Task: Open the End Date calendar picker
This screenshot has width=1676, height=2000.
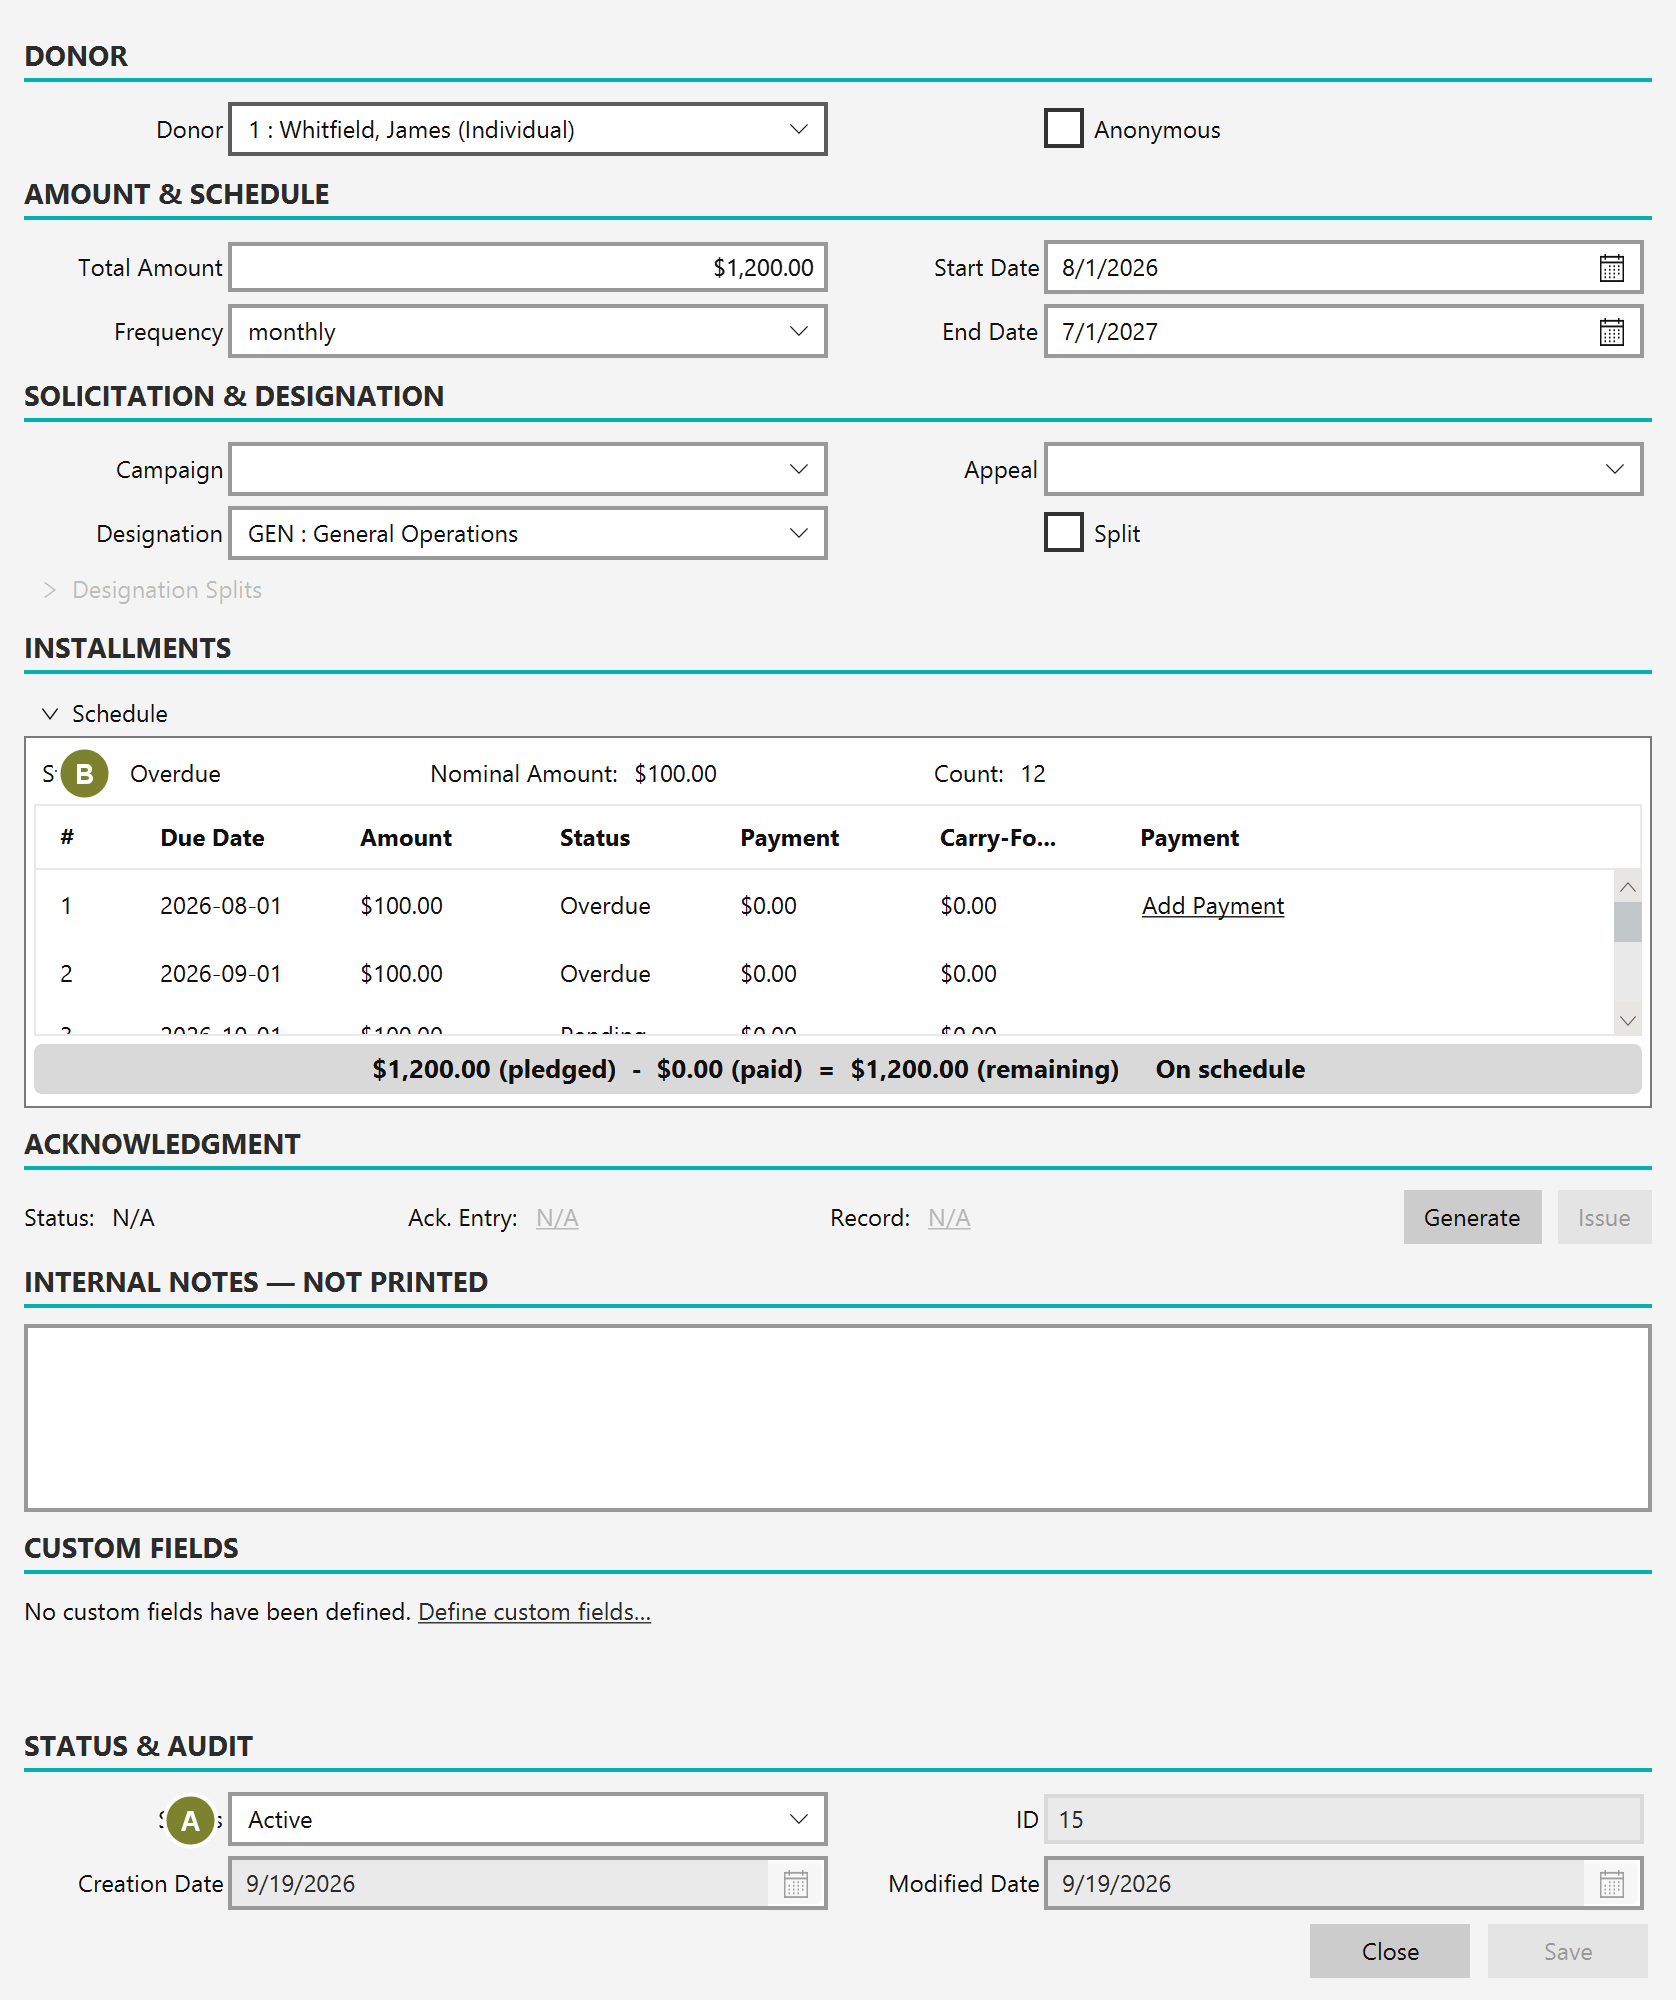Action: pyautogui.click(x=1611, y=332)
